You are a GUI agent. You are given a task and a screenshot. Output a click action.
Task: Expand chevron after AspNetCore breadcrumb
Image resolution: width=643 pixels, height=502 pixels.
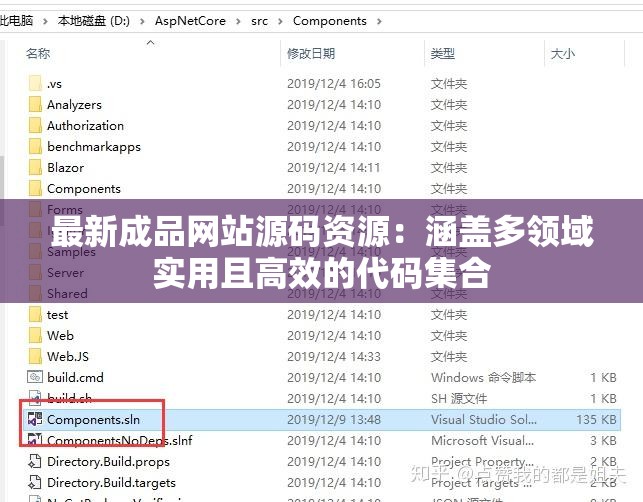point(238,21)
